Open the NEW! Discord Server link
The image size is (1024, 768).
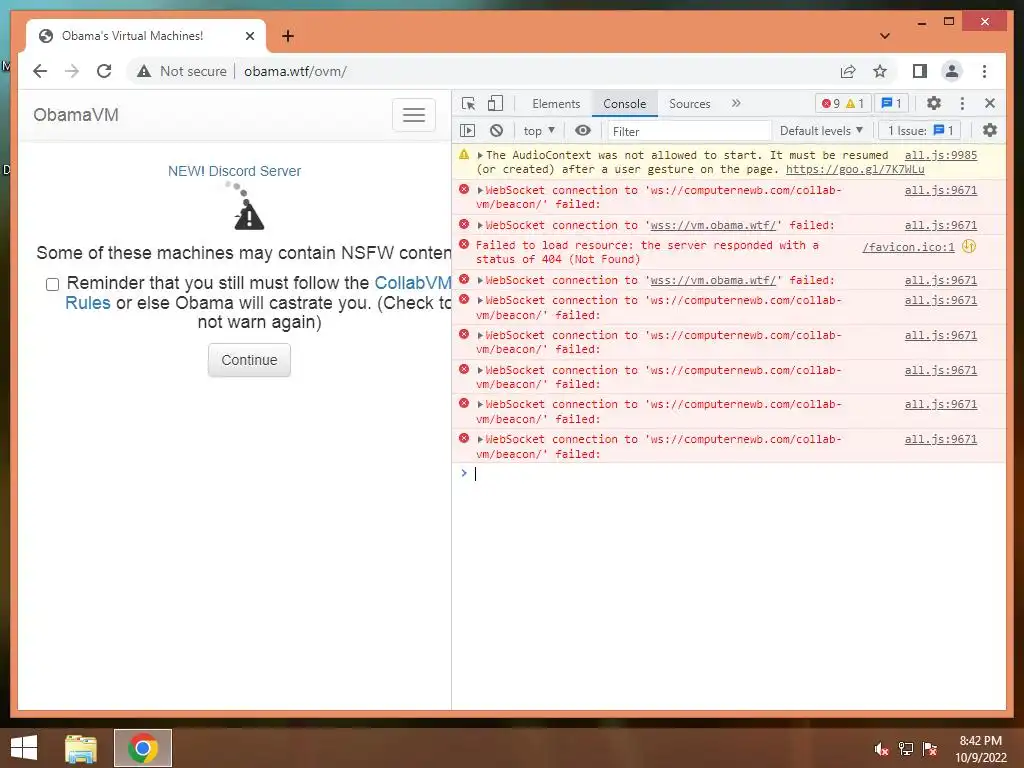tap(234, 171)
